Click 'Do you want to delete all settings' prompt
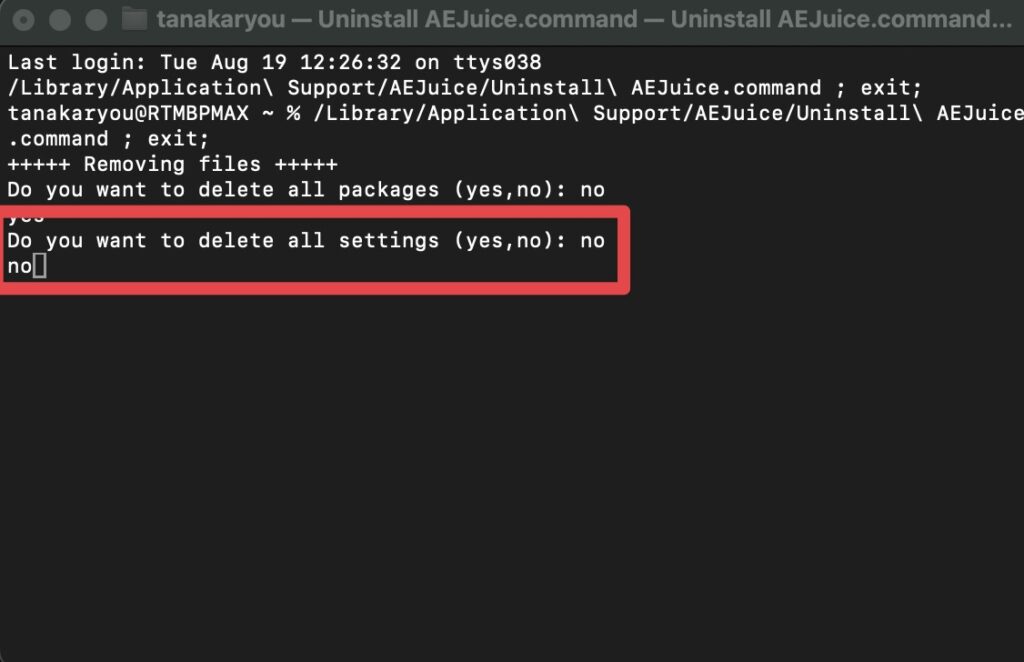 (223, 241)
